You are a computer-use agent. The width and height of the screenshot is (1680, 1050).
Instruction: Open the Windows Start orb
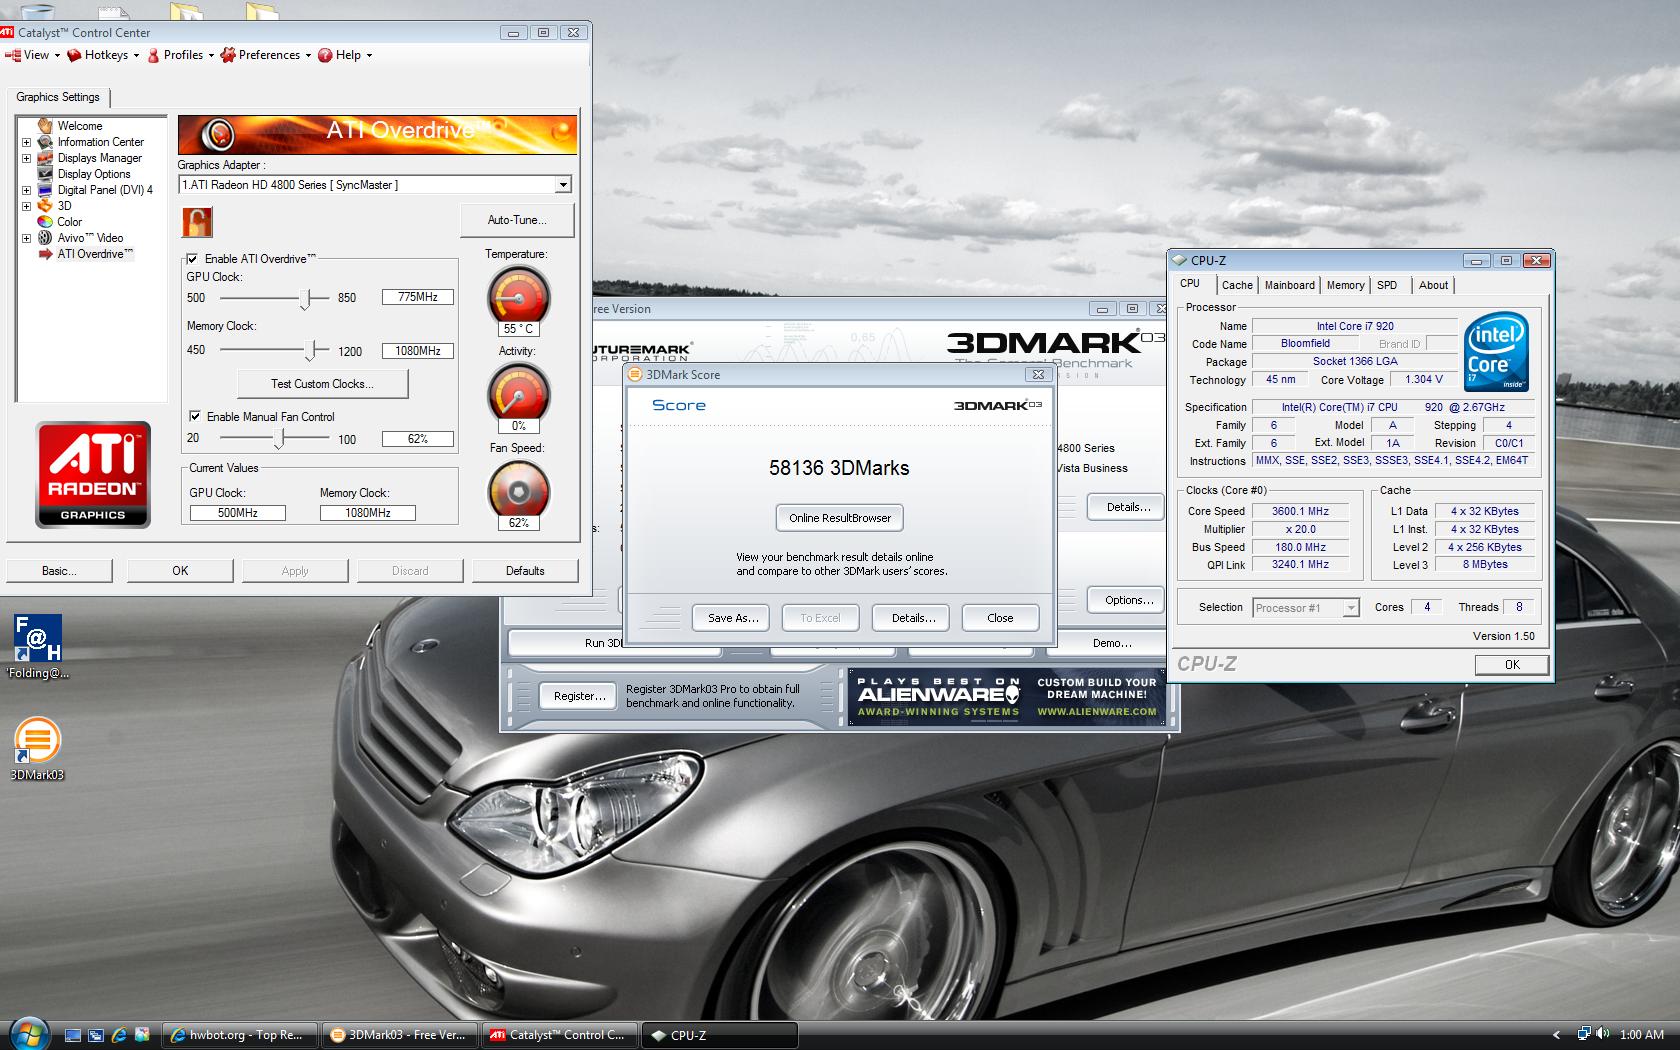click(x=28, y=1032)
